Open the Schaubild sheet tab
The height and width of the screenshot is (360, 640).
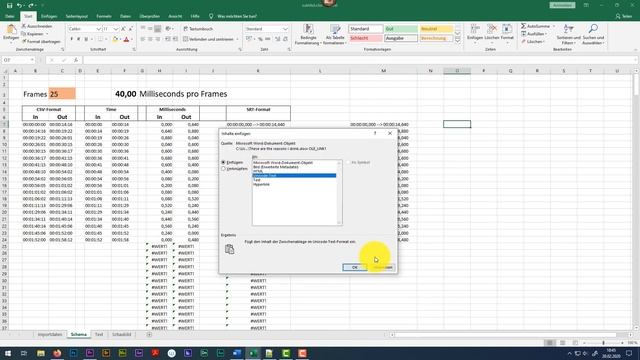122,334
